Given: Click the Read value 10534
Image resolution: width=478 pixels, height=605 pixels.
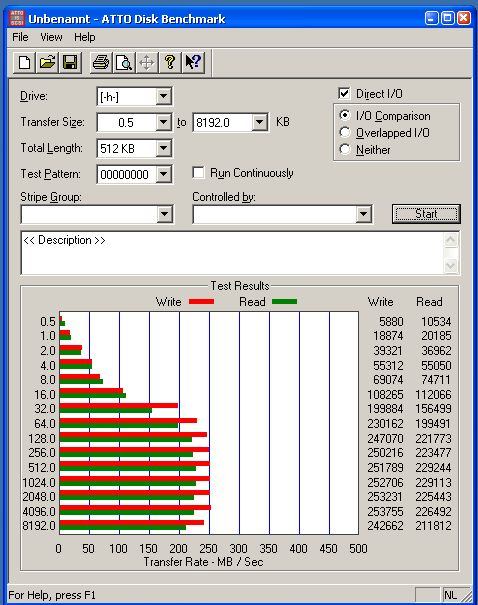Looking at the screenshot, I should coord(436,321).
